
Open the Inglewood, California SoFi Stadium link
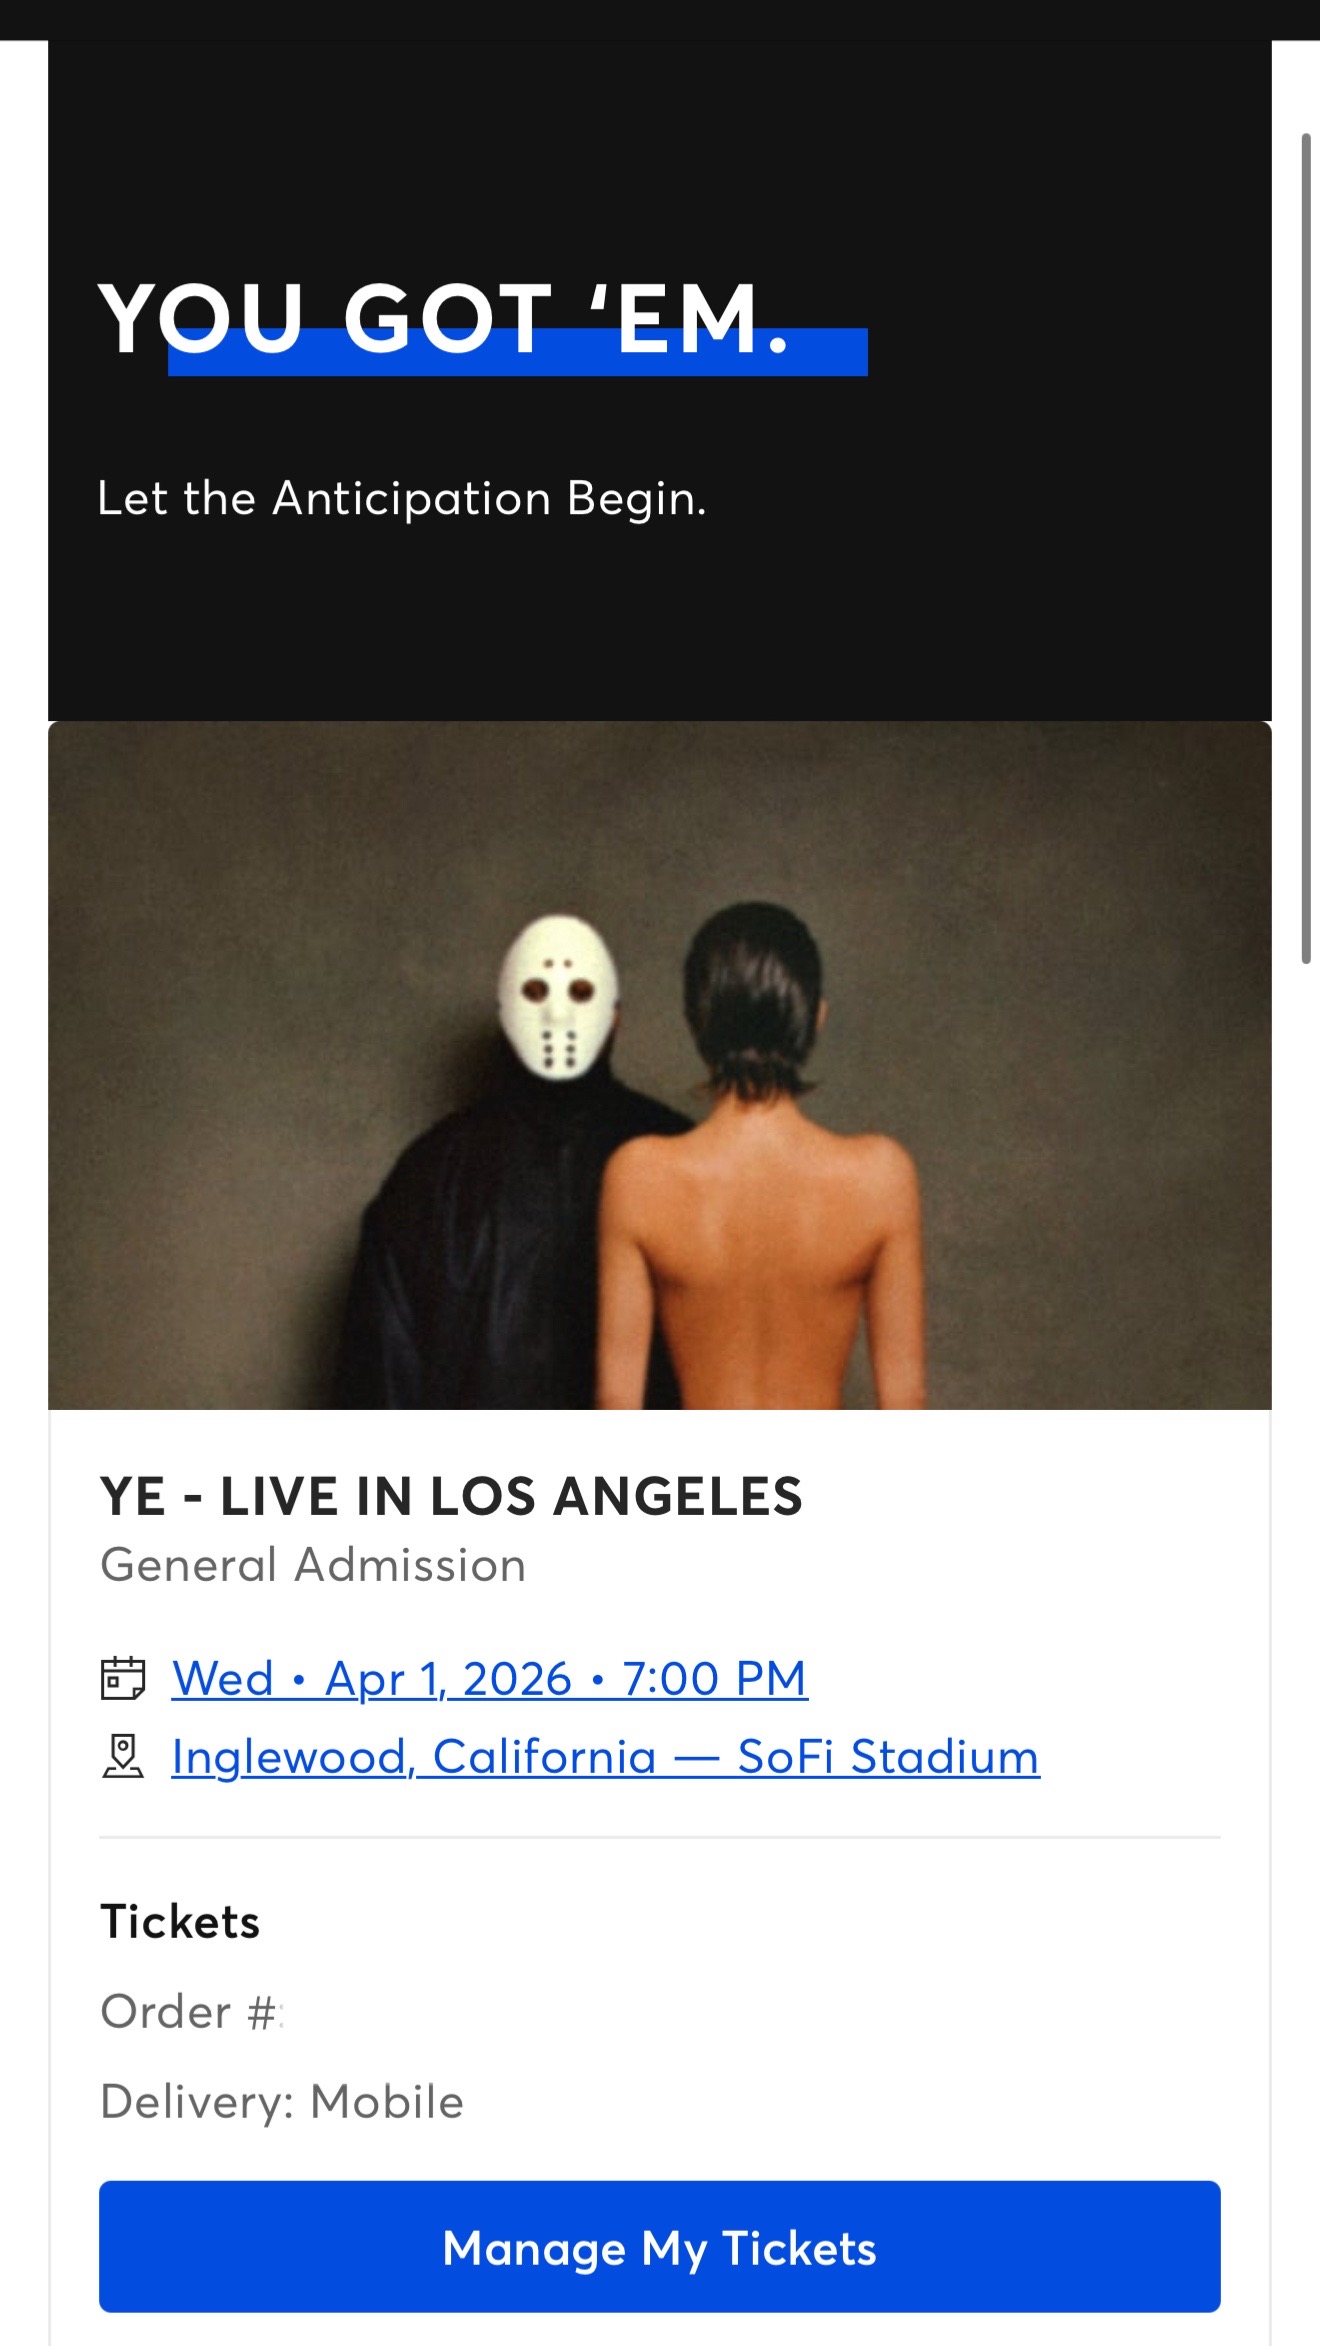click(x=606, y=1757)
